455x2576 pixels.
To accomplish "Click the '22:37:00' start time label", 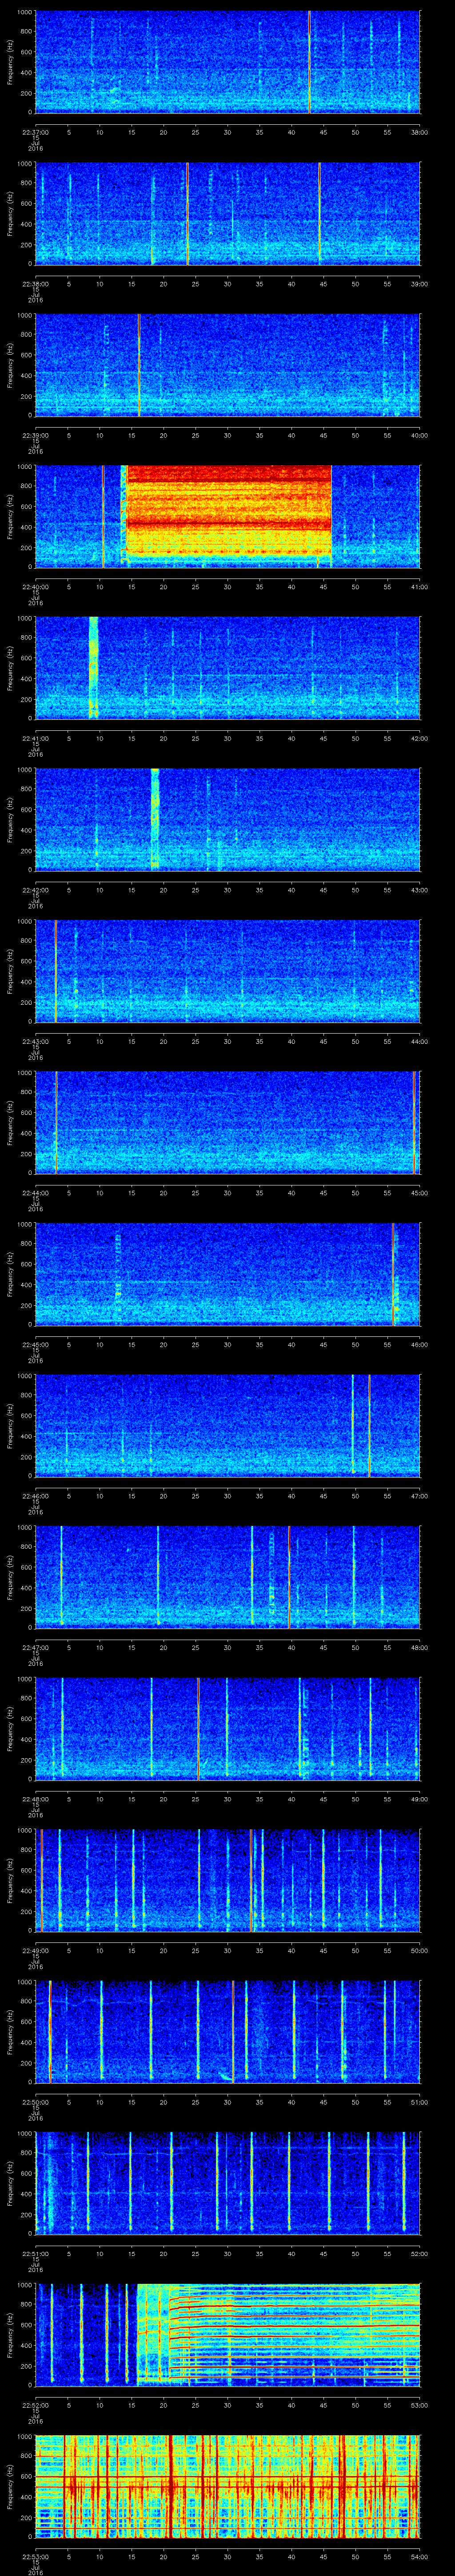I will coord(35,132).
